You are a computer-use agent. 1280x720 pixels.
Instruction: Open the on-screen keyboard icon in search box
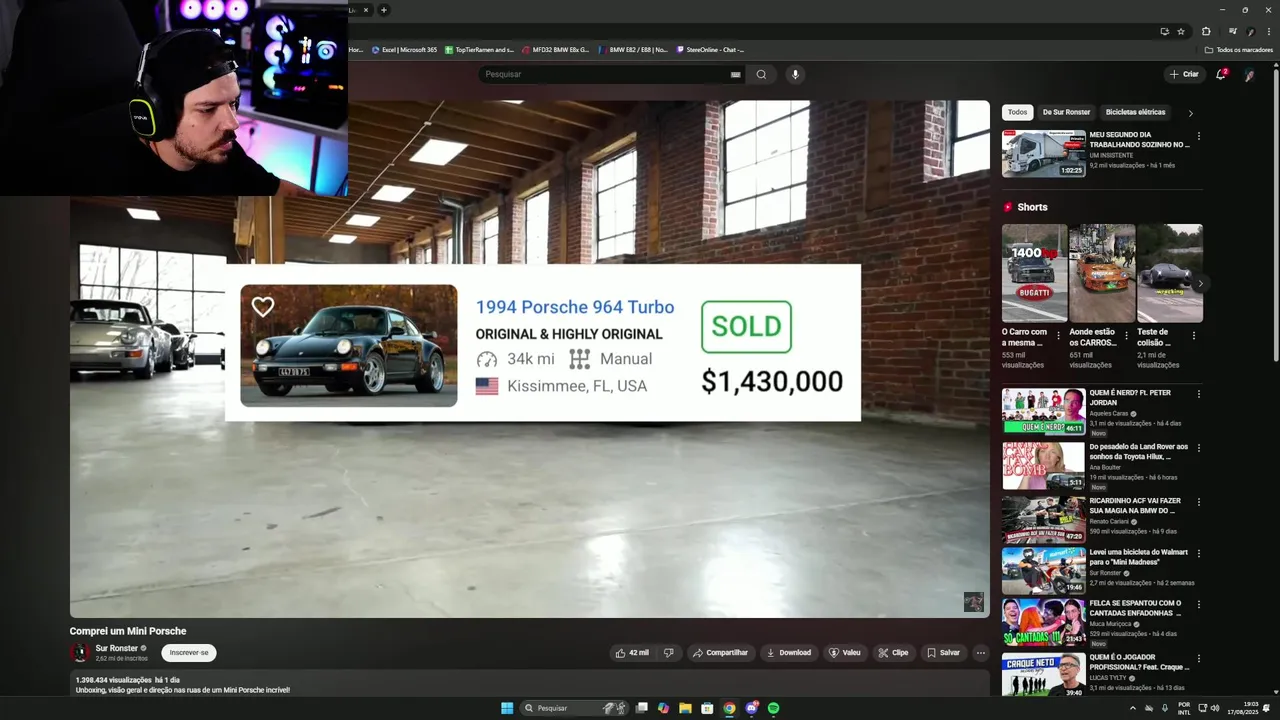(736, 74)
